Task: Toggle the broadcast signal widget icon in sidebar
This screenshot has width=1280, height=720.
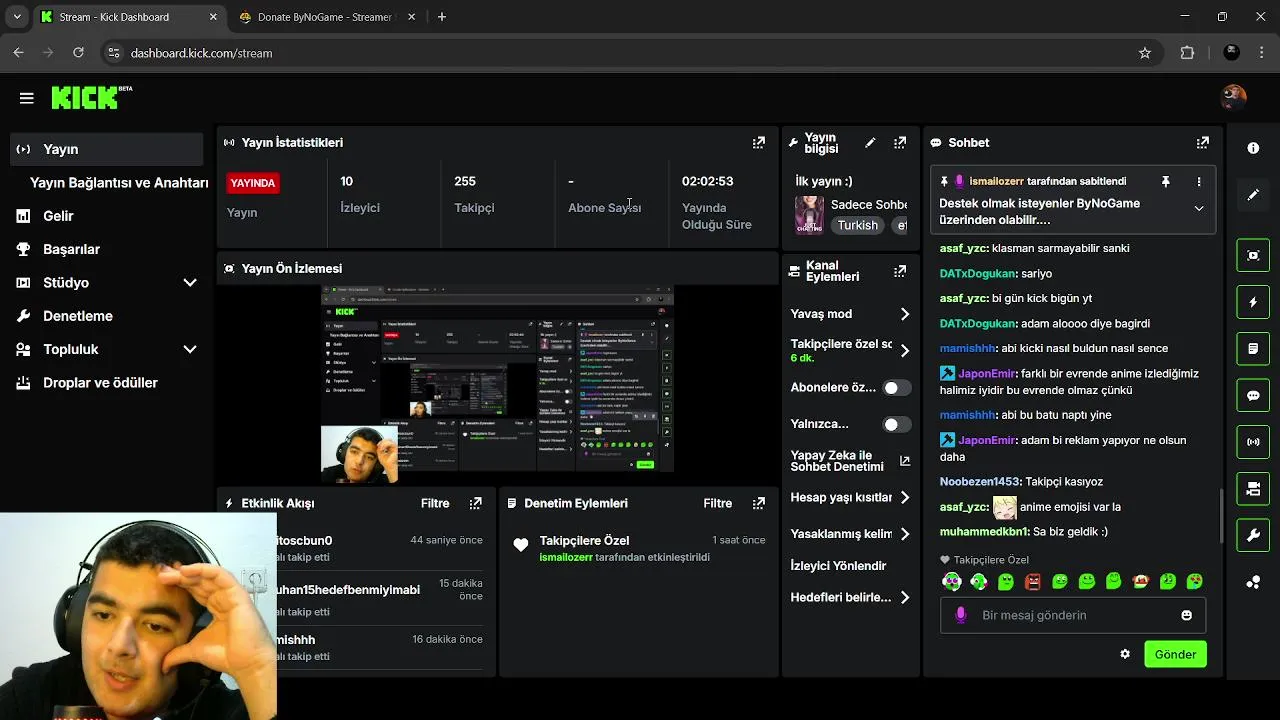Action: click(x=1253, y=442)
